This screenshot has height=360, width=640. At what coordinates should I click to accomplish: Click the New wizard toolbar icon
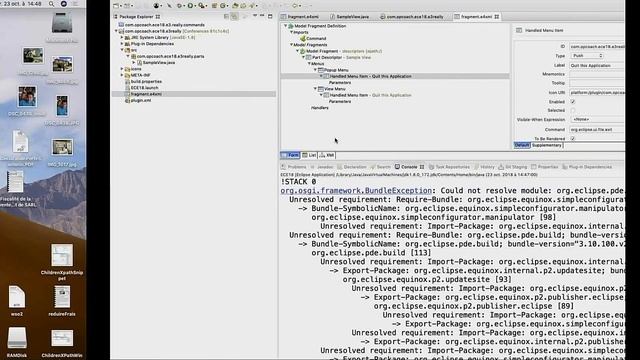point(117,6)
